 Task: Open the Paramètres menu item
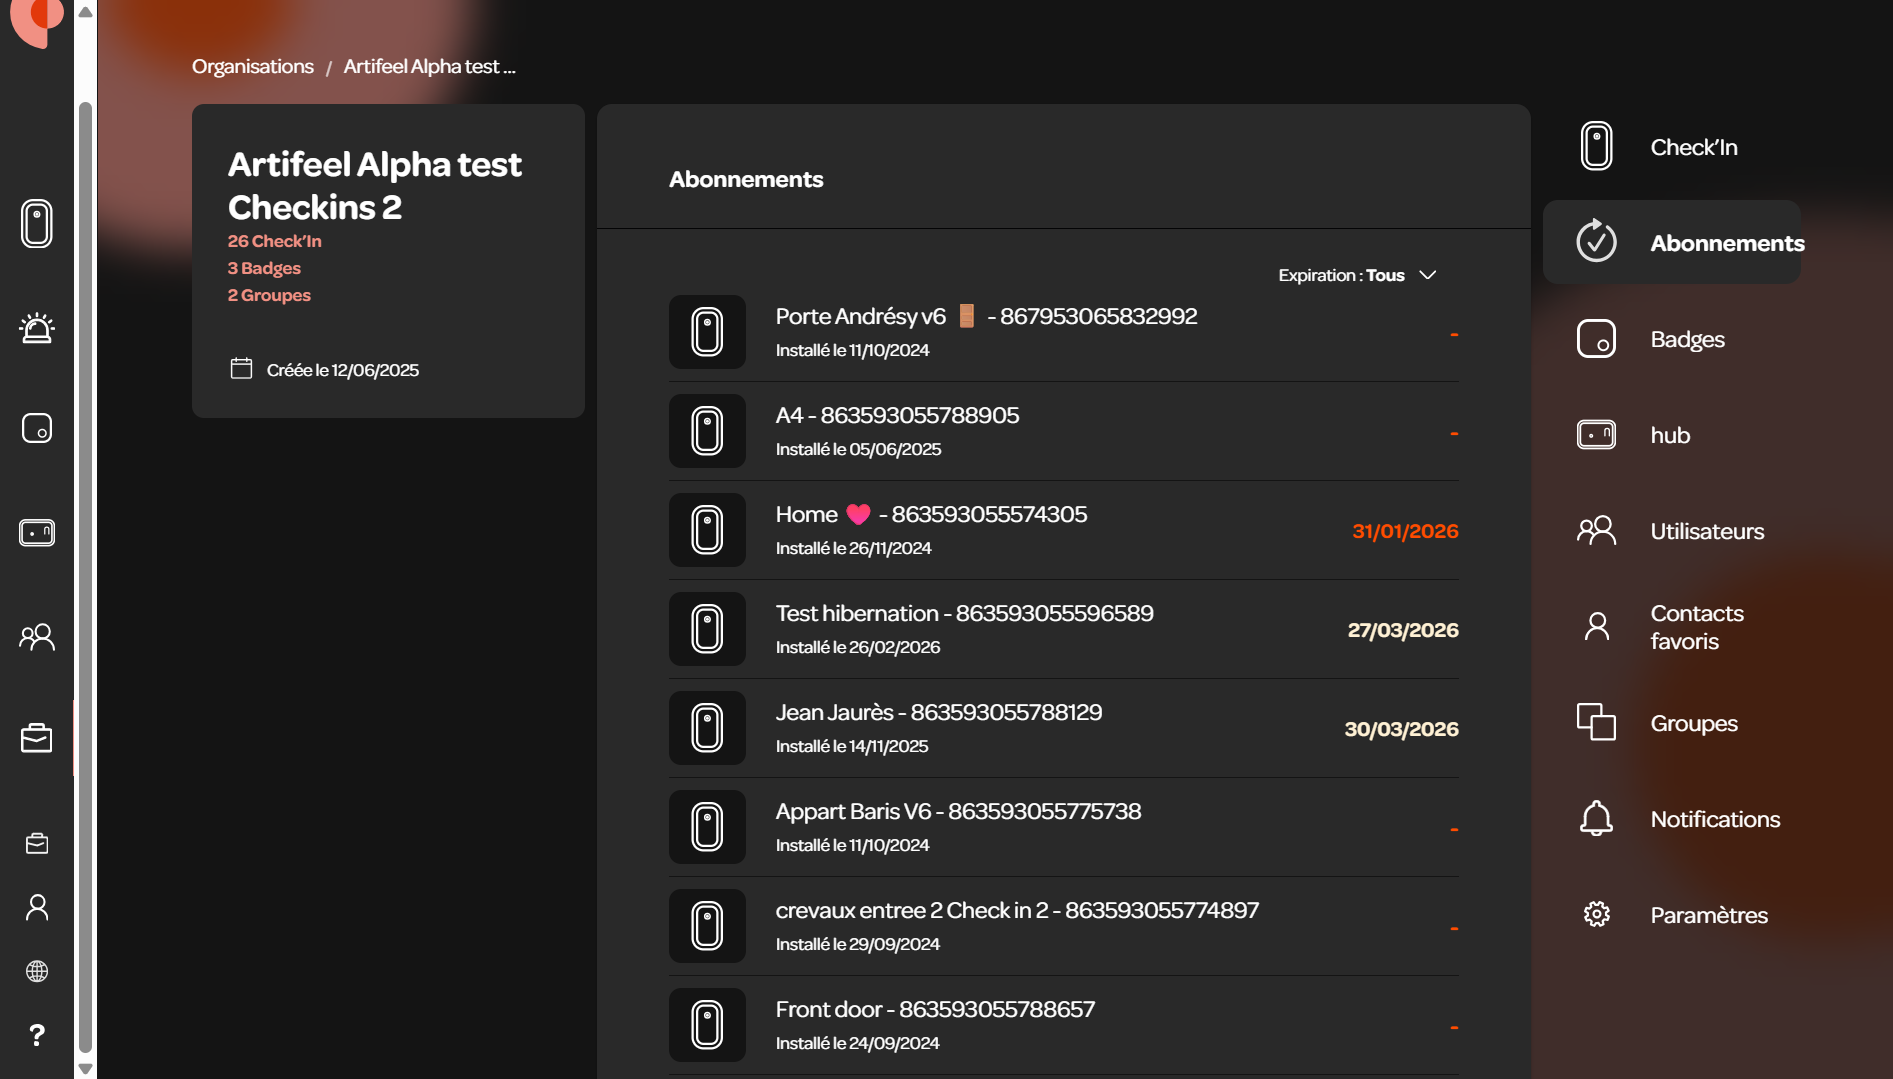[1672, 915]
